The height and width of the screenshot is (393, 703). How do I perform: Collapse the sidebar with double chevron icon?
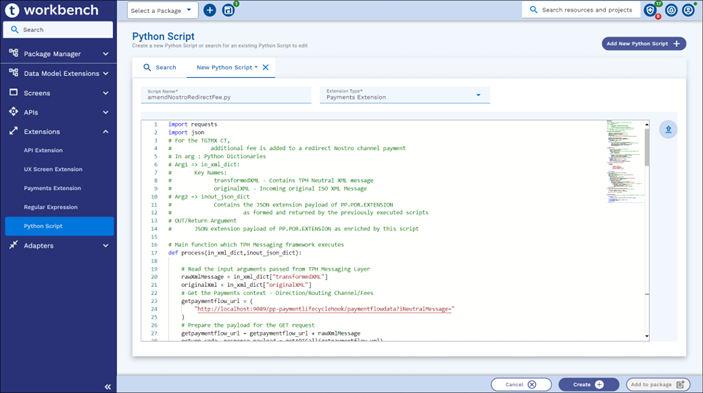108,387
